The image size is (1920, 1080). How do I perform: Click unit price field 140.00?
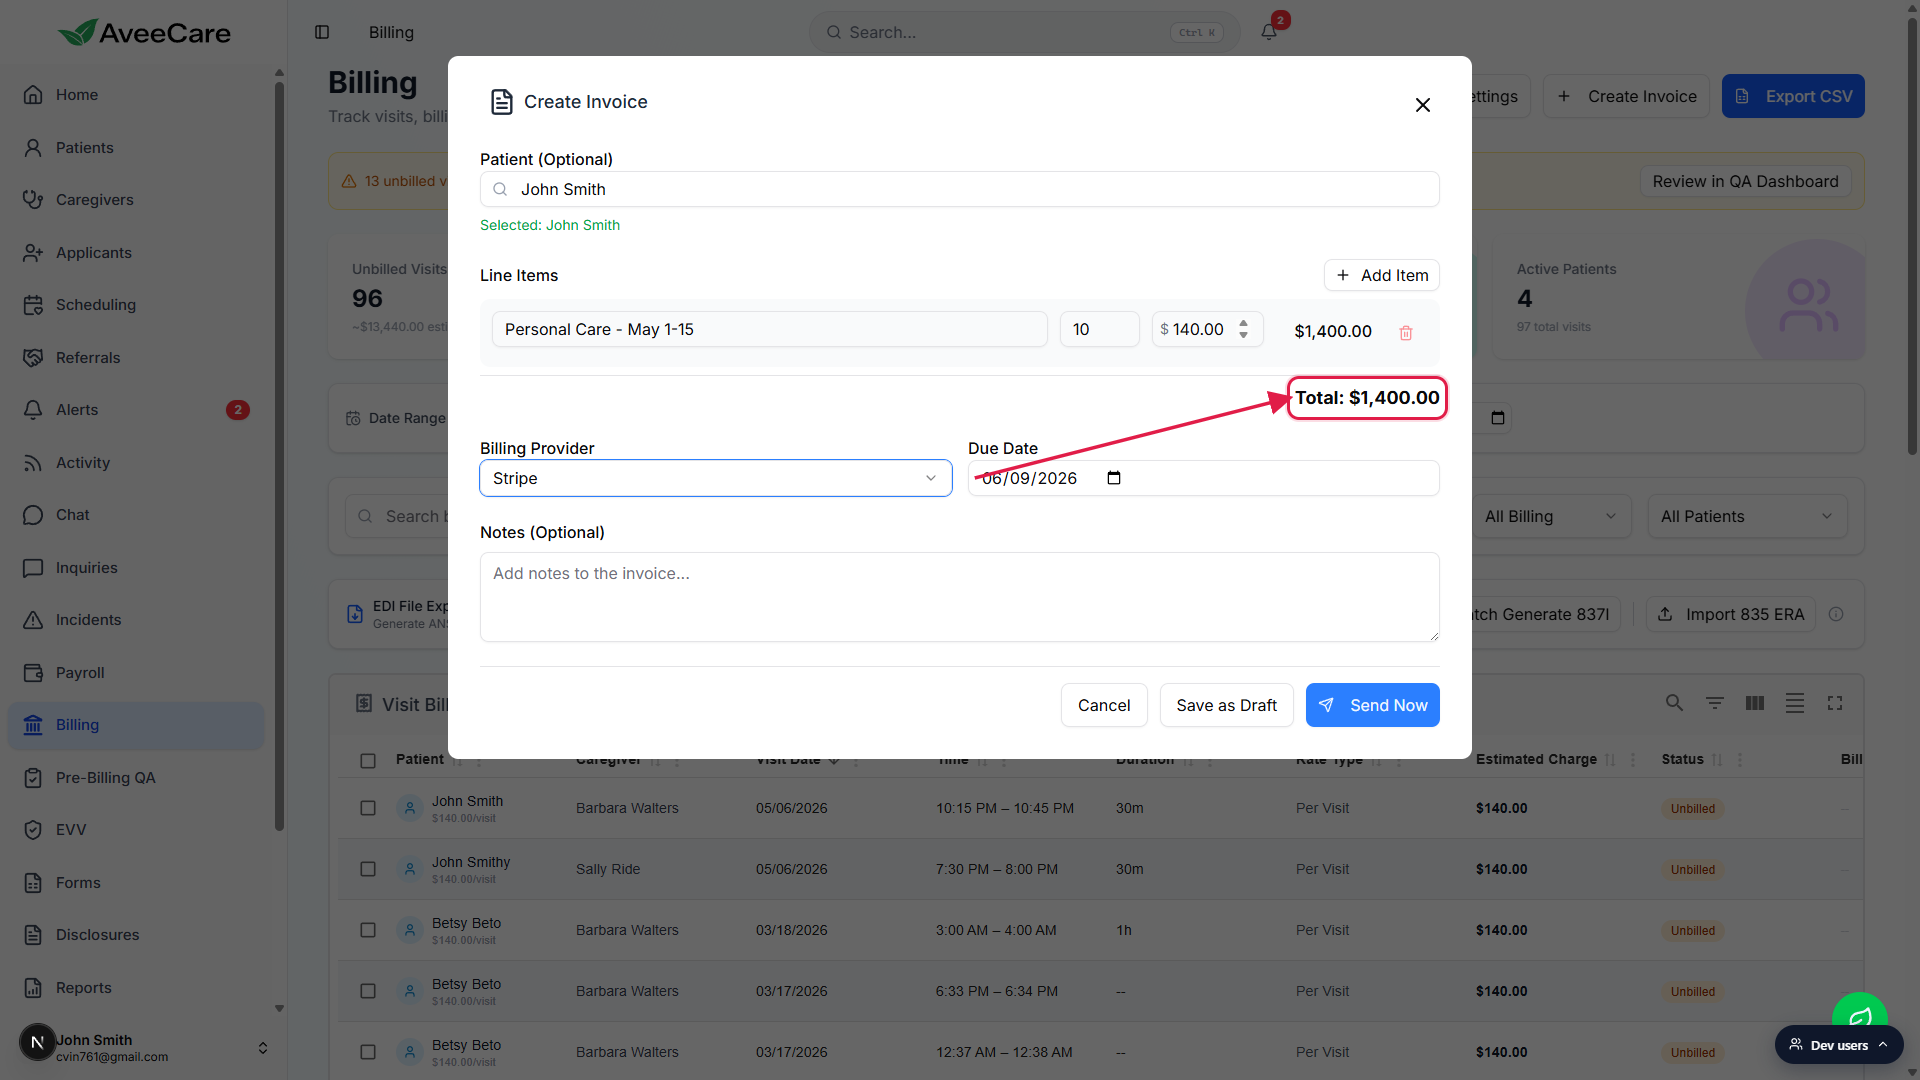tap(1207, 329)
